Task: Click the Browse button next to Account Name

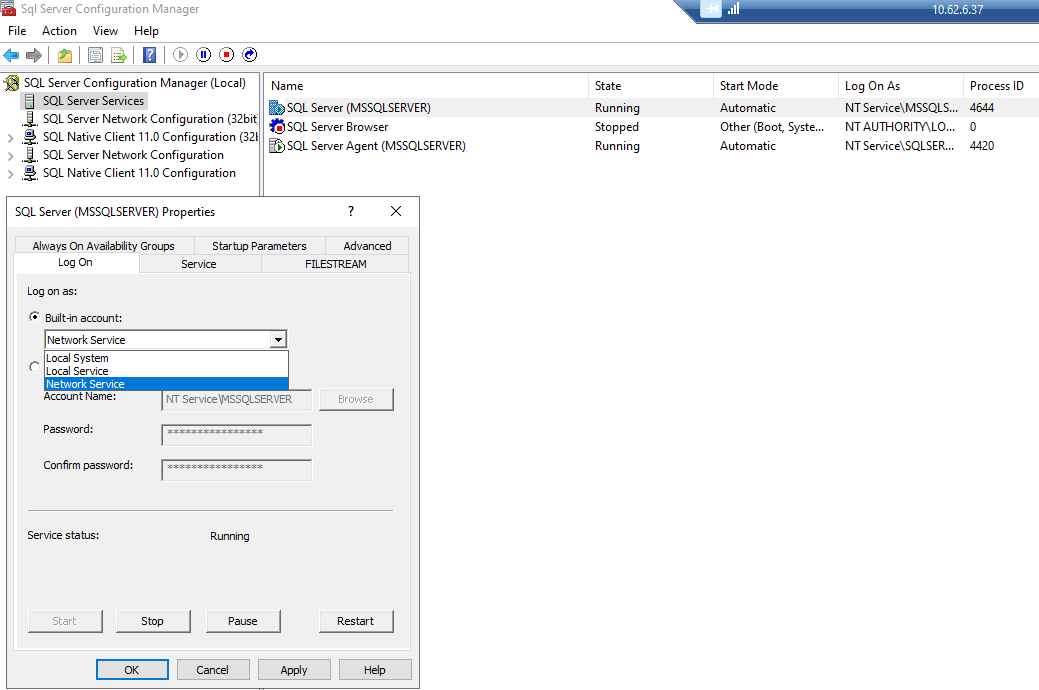Action: [x=356, y=399]
